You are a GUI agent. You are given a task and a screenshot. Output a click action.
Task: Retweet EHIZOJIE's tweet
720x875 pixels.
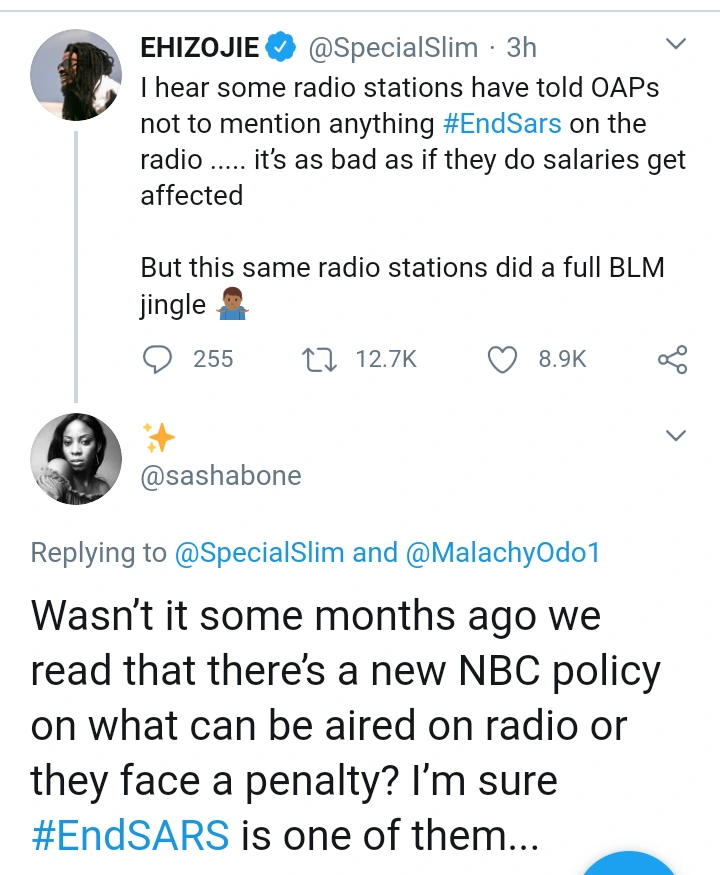(x=317, y=359)
